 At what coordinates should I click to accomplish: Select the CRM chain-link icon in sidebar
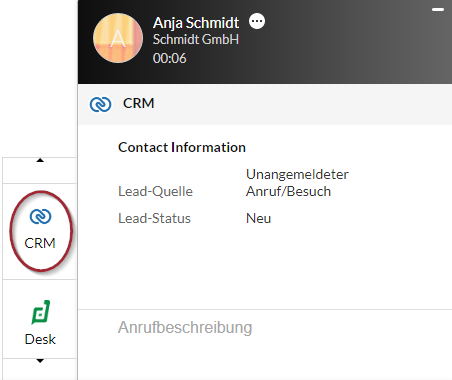[x=40, y=217]
